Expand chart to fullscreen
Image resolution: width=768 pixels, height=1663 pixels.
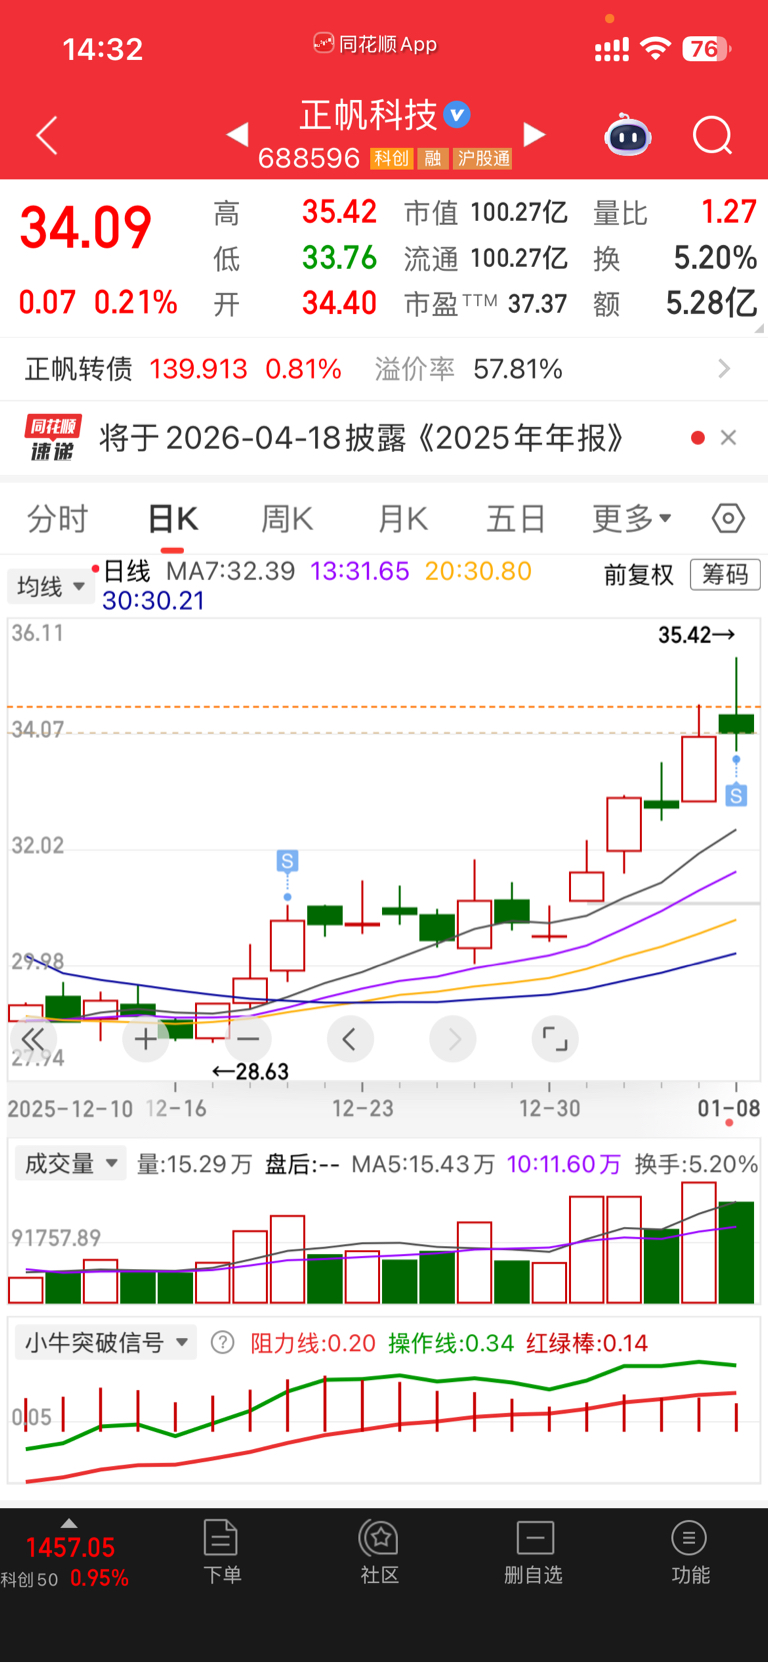pos(555,1039)
